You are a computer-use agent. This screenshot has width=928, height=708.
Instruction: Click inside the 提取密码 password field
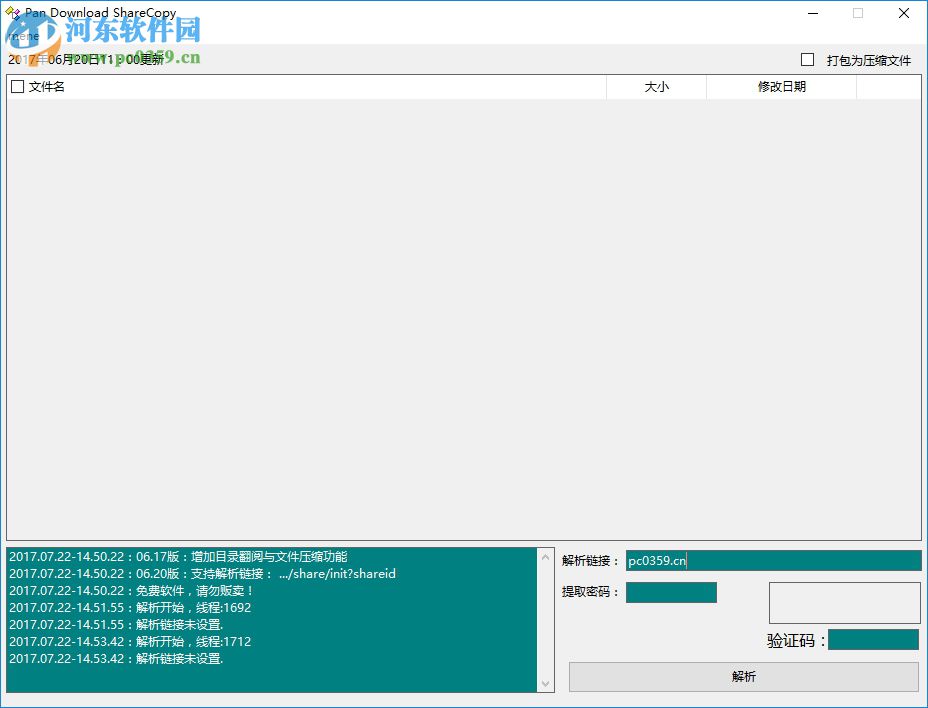(x=671, y=592)
